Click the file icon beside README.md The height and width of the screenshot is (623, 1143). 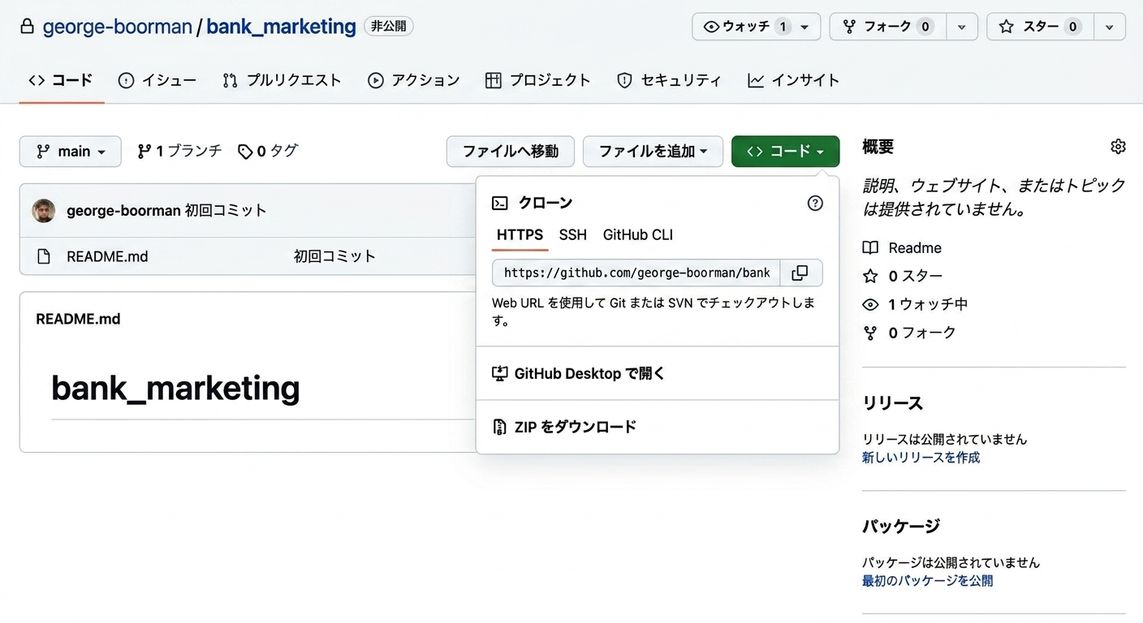point(44,256)
